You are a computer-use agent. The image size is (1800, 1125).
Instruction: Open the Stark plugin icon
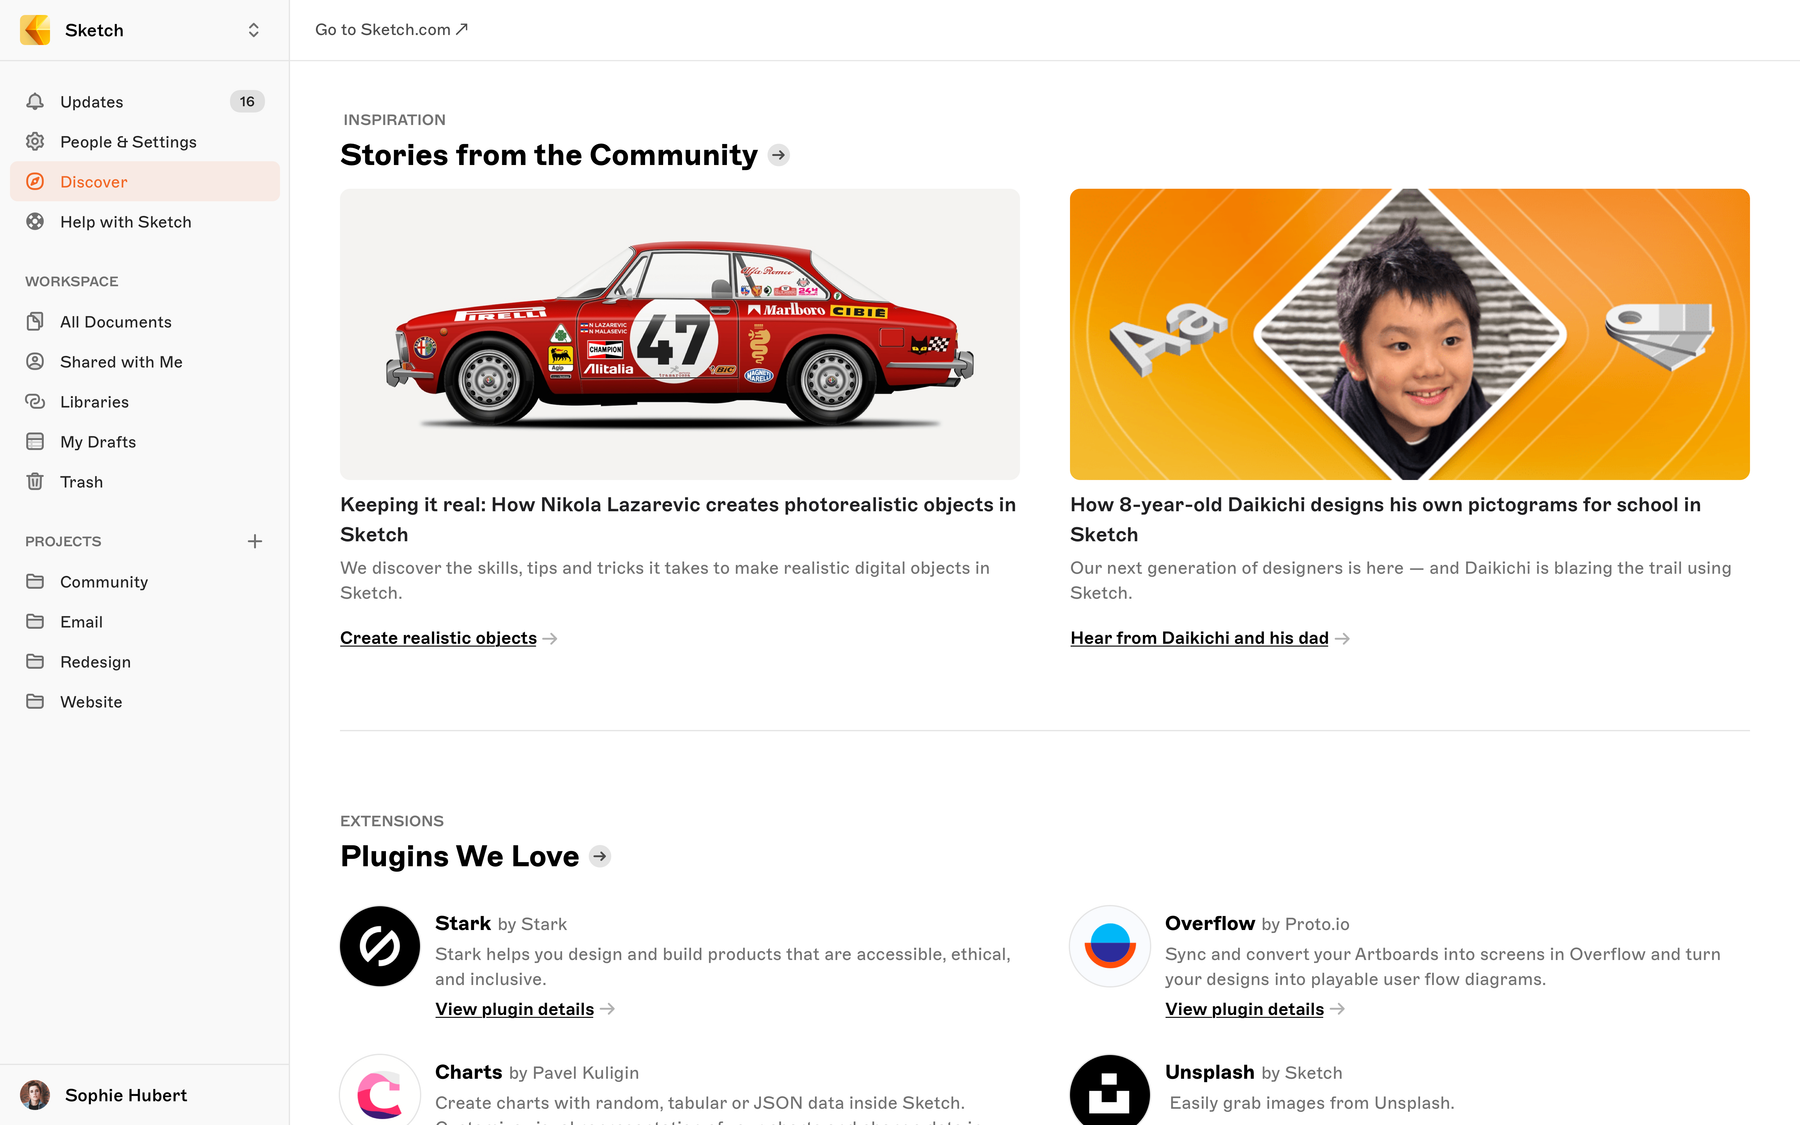click(x=380, y=946)
